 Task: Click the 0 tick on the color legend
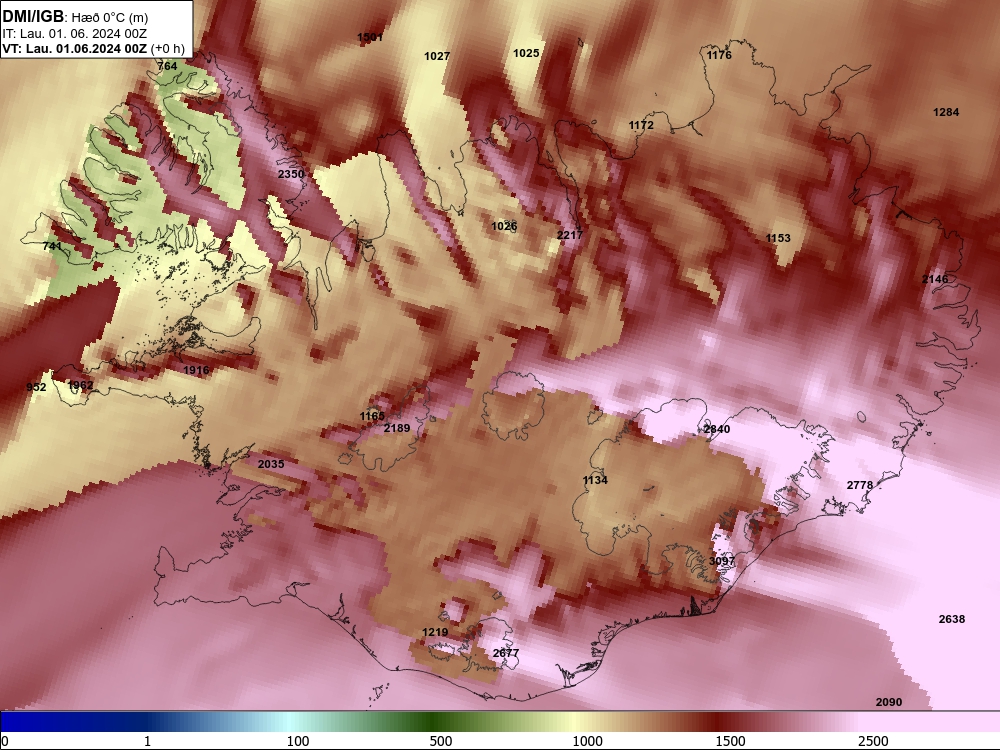pyautogui.click(x=5, y=741)
